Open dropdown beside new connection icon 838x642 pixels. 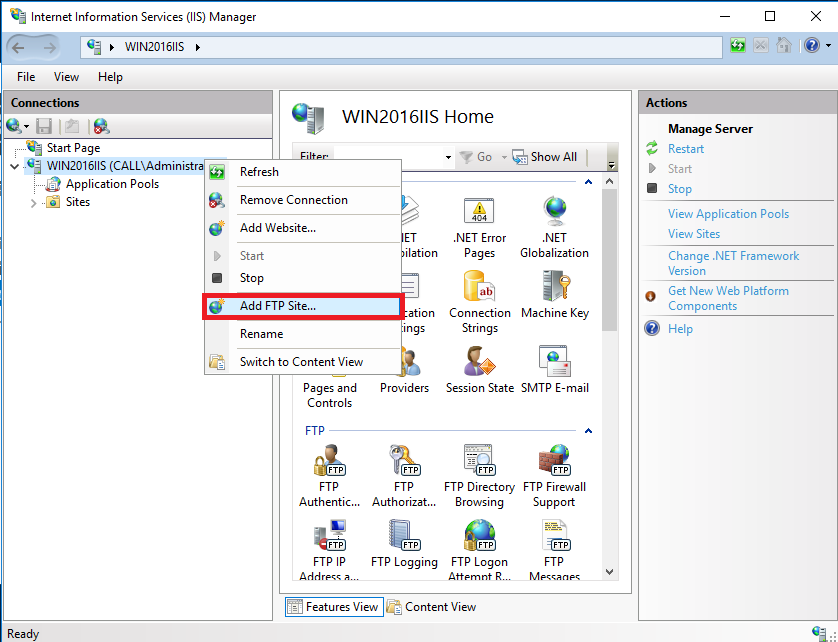(26, 127)
